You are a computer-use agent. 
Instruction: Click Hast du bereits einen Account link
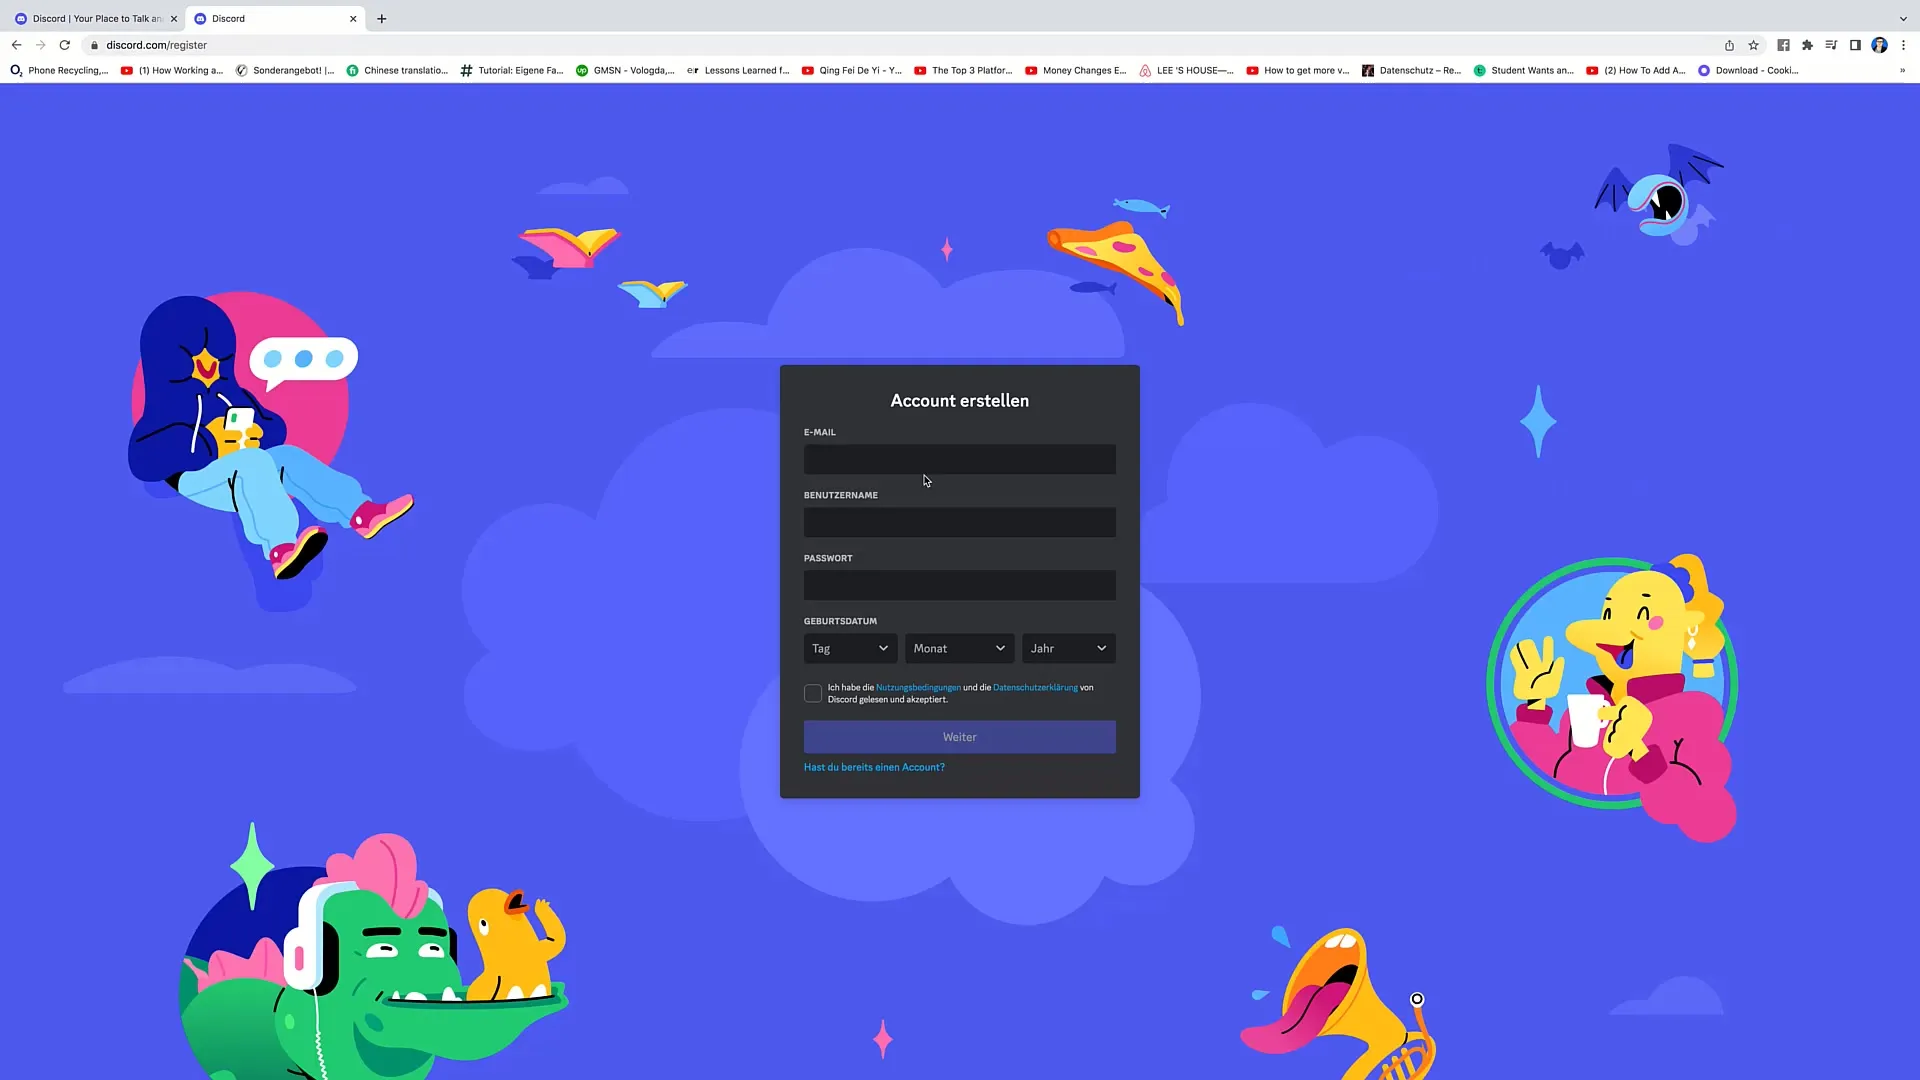(x=874, y=767)
